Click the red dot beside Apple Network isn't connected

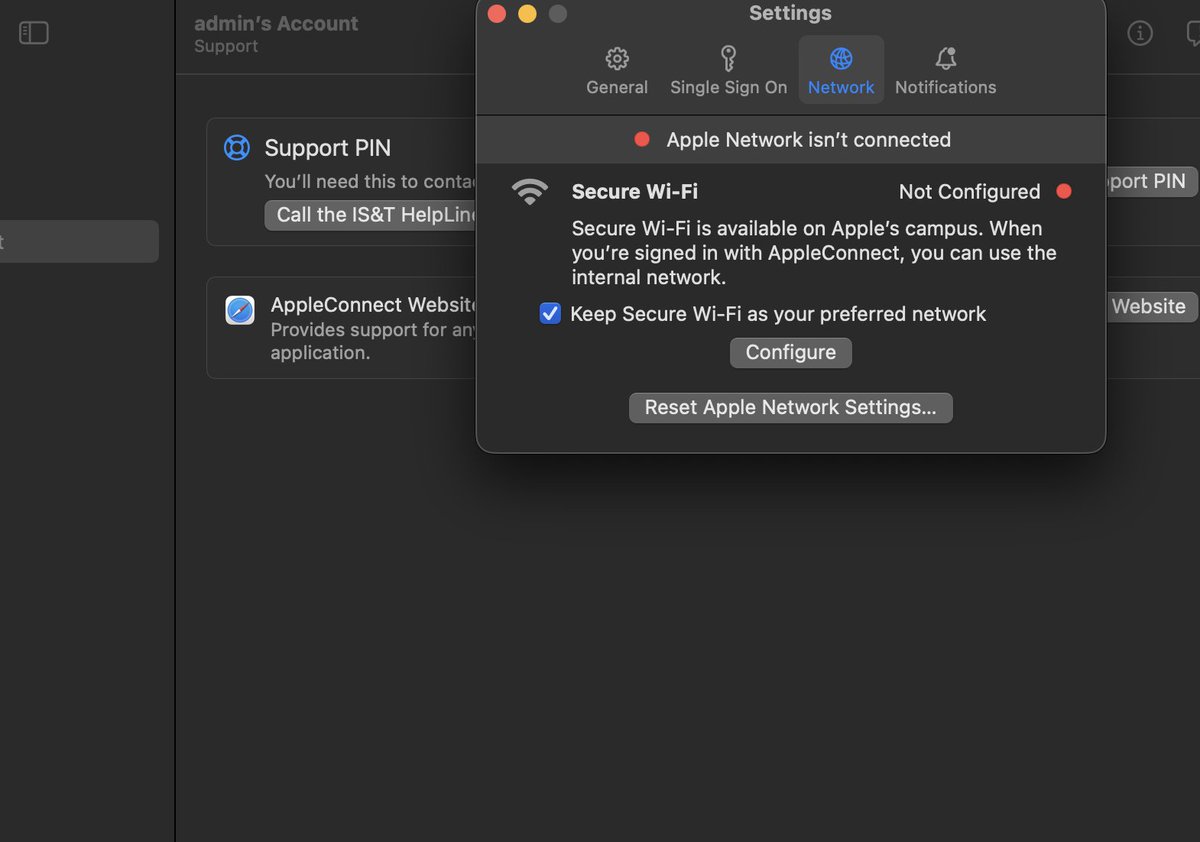tap(642, 139)
